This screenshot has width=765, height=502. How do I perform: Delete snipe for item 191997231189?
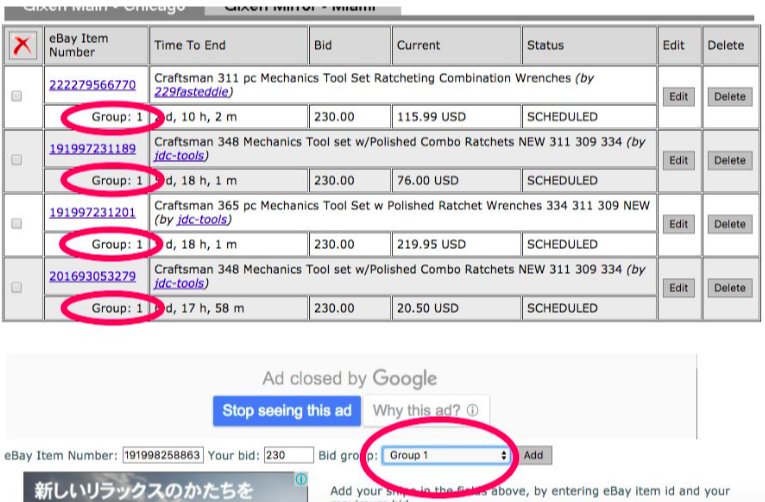pos(729,160)
